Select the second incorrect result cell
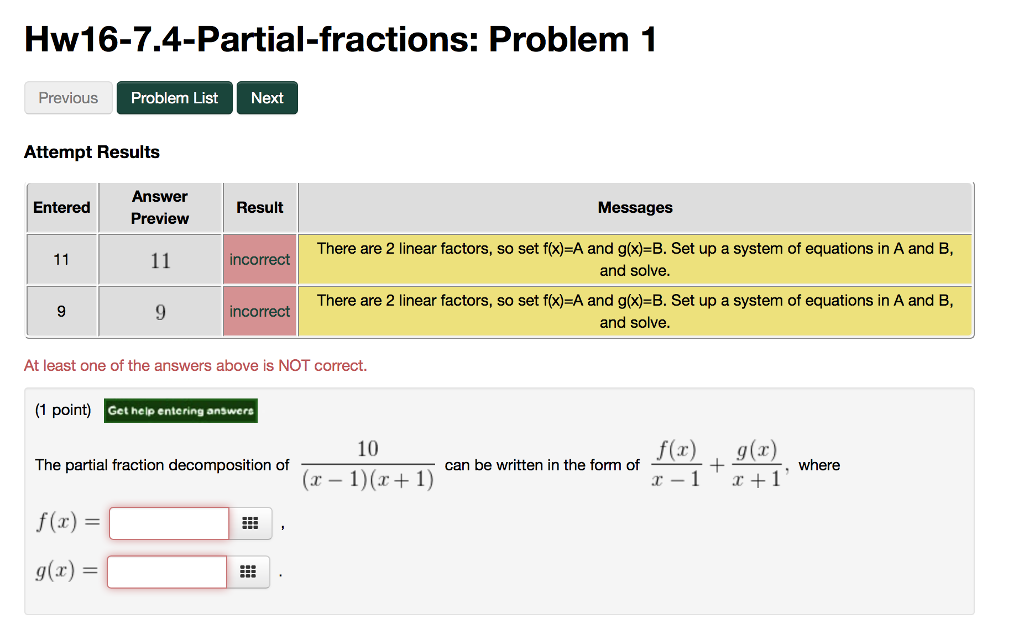Image resolution: width=1024 pixels, height=640 pixels. 259,311
